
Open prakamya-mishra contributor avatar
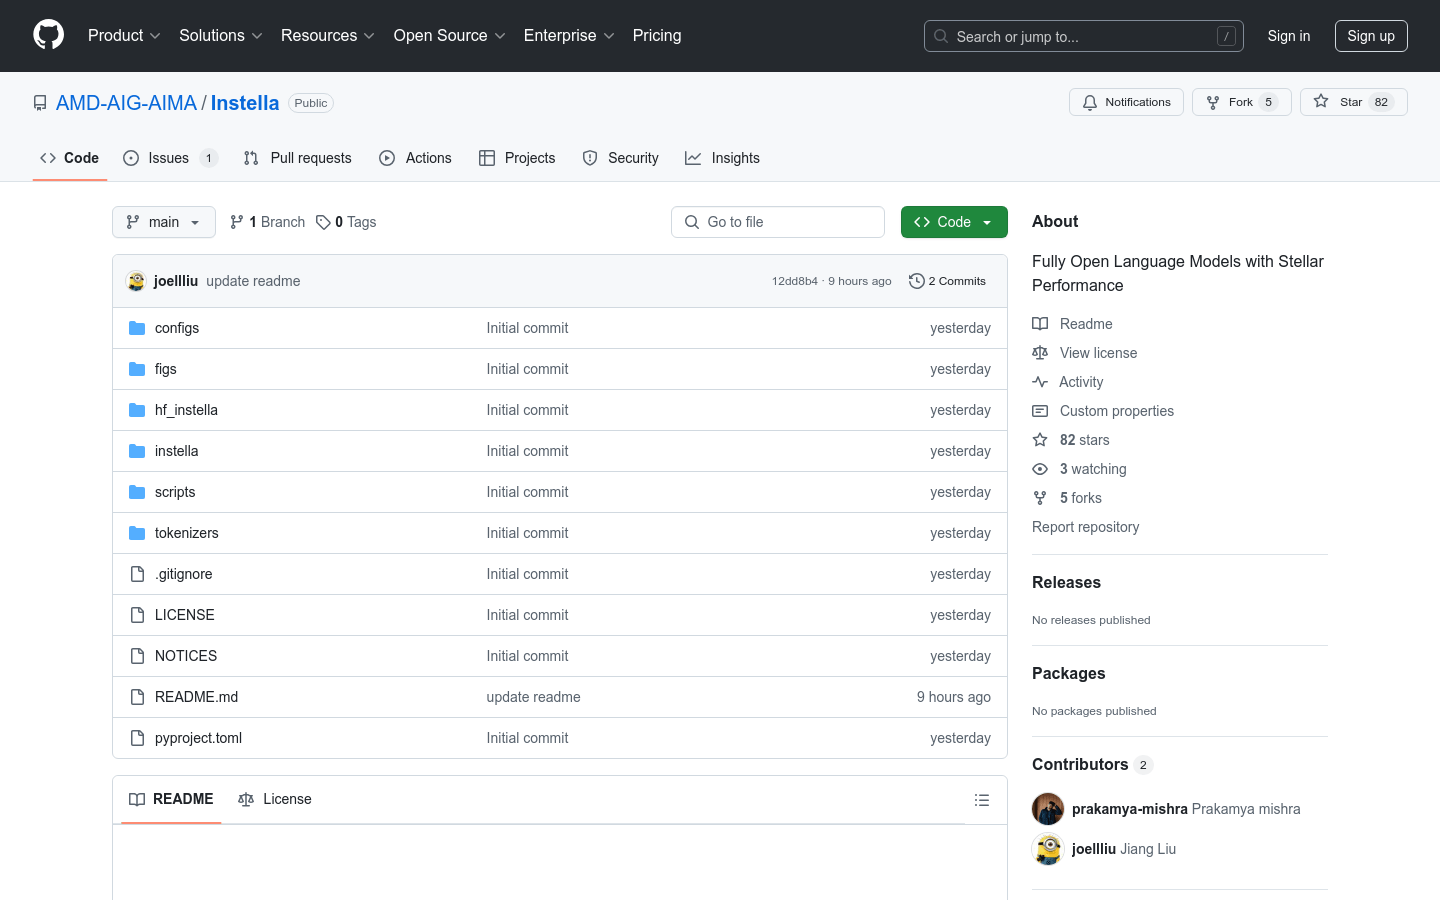[x=1048, y=809]
